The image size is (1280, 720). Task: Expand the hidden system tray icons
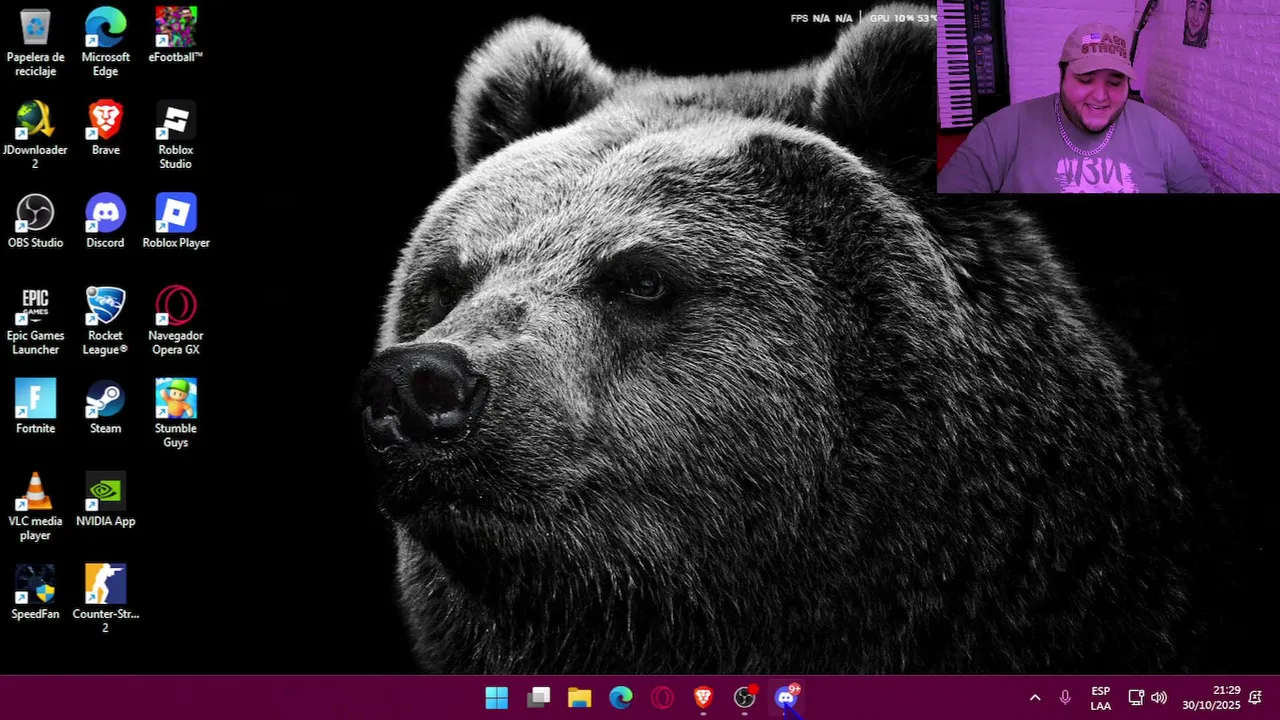[1035, 698]
